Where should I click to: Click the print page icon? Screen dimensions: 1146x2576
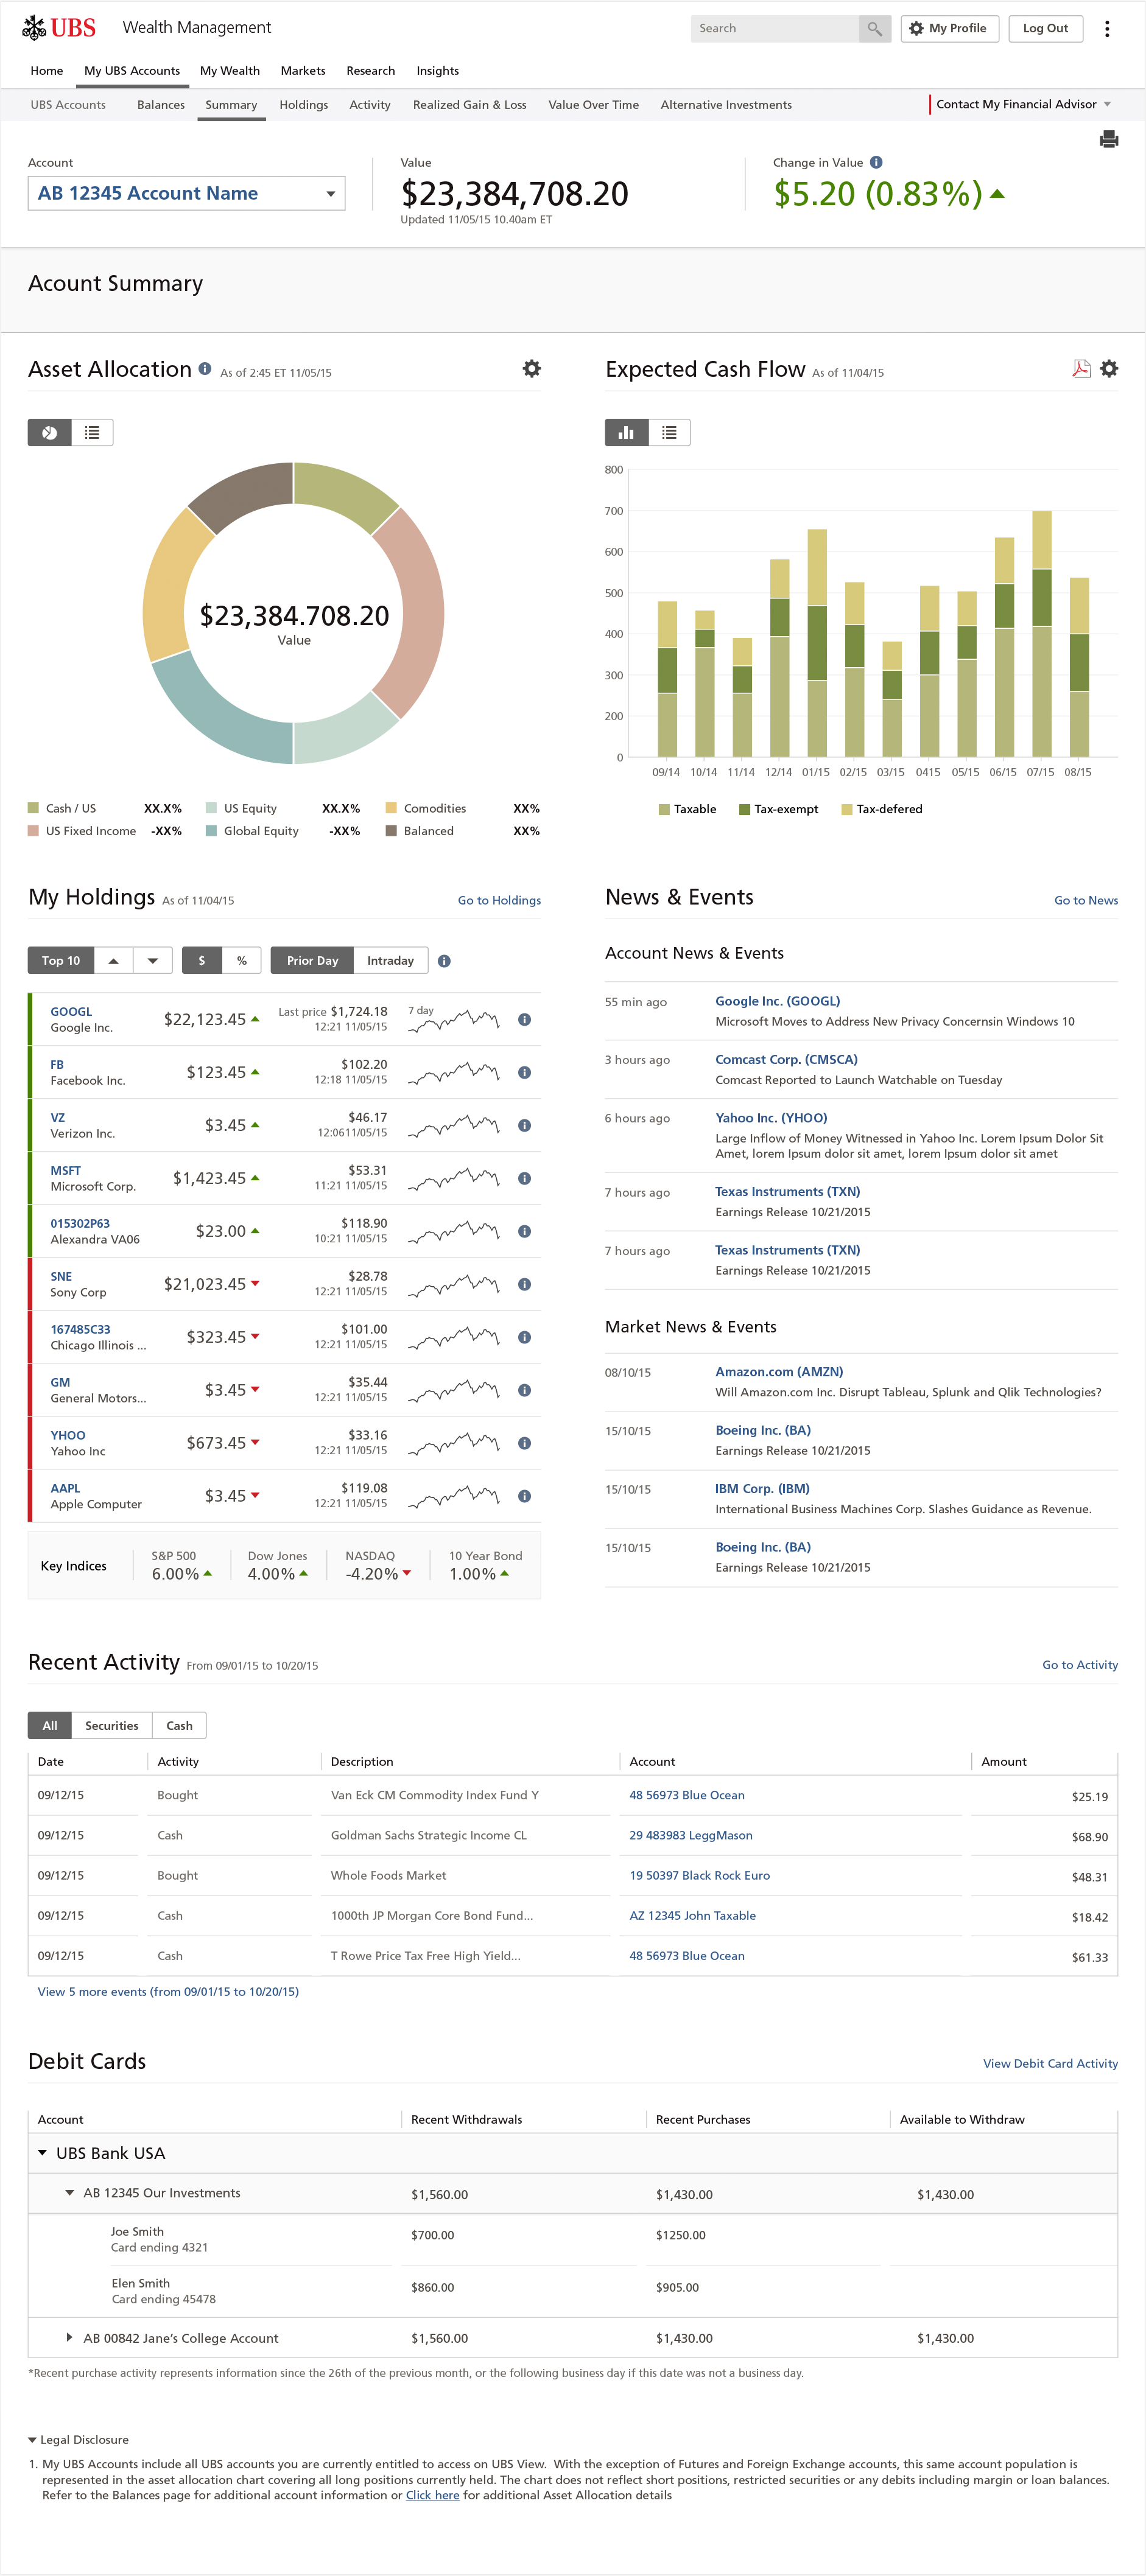[x=1108, y=140]
